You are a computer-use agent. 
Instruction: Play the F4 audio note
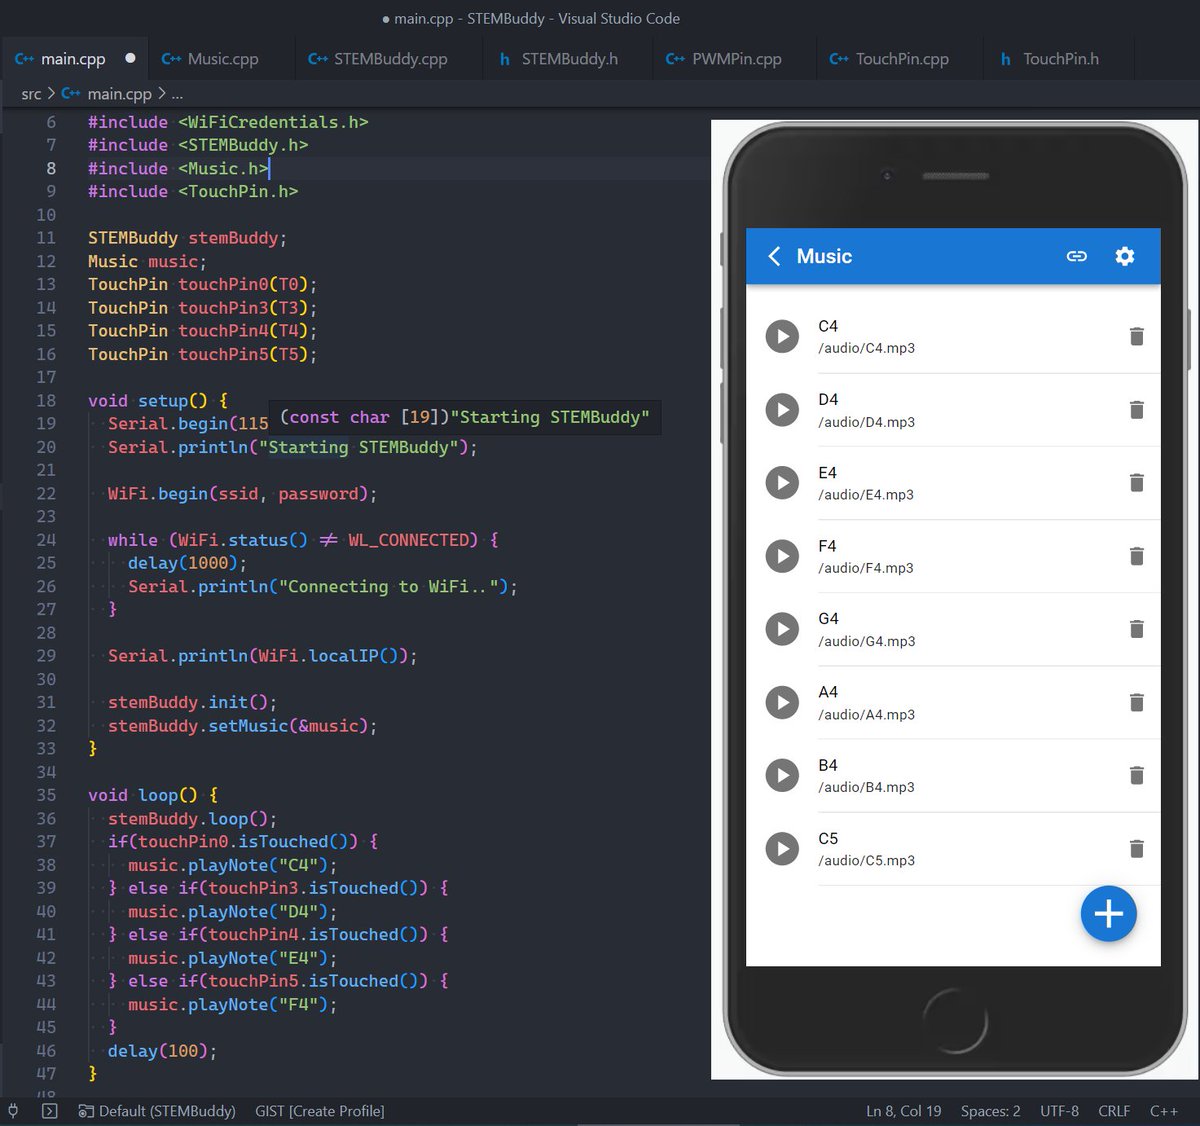coord(782,556)
